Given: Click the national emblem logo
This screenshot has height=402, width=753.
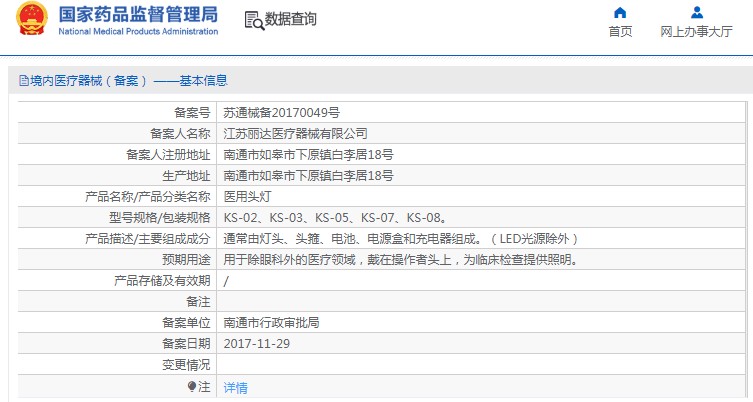Looking at the screenshot, I should [32, 19].
